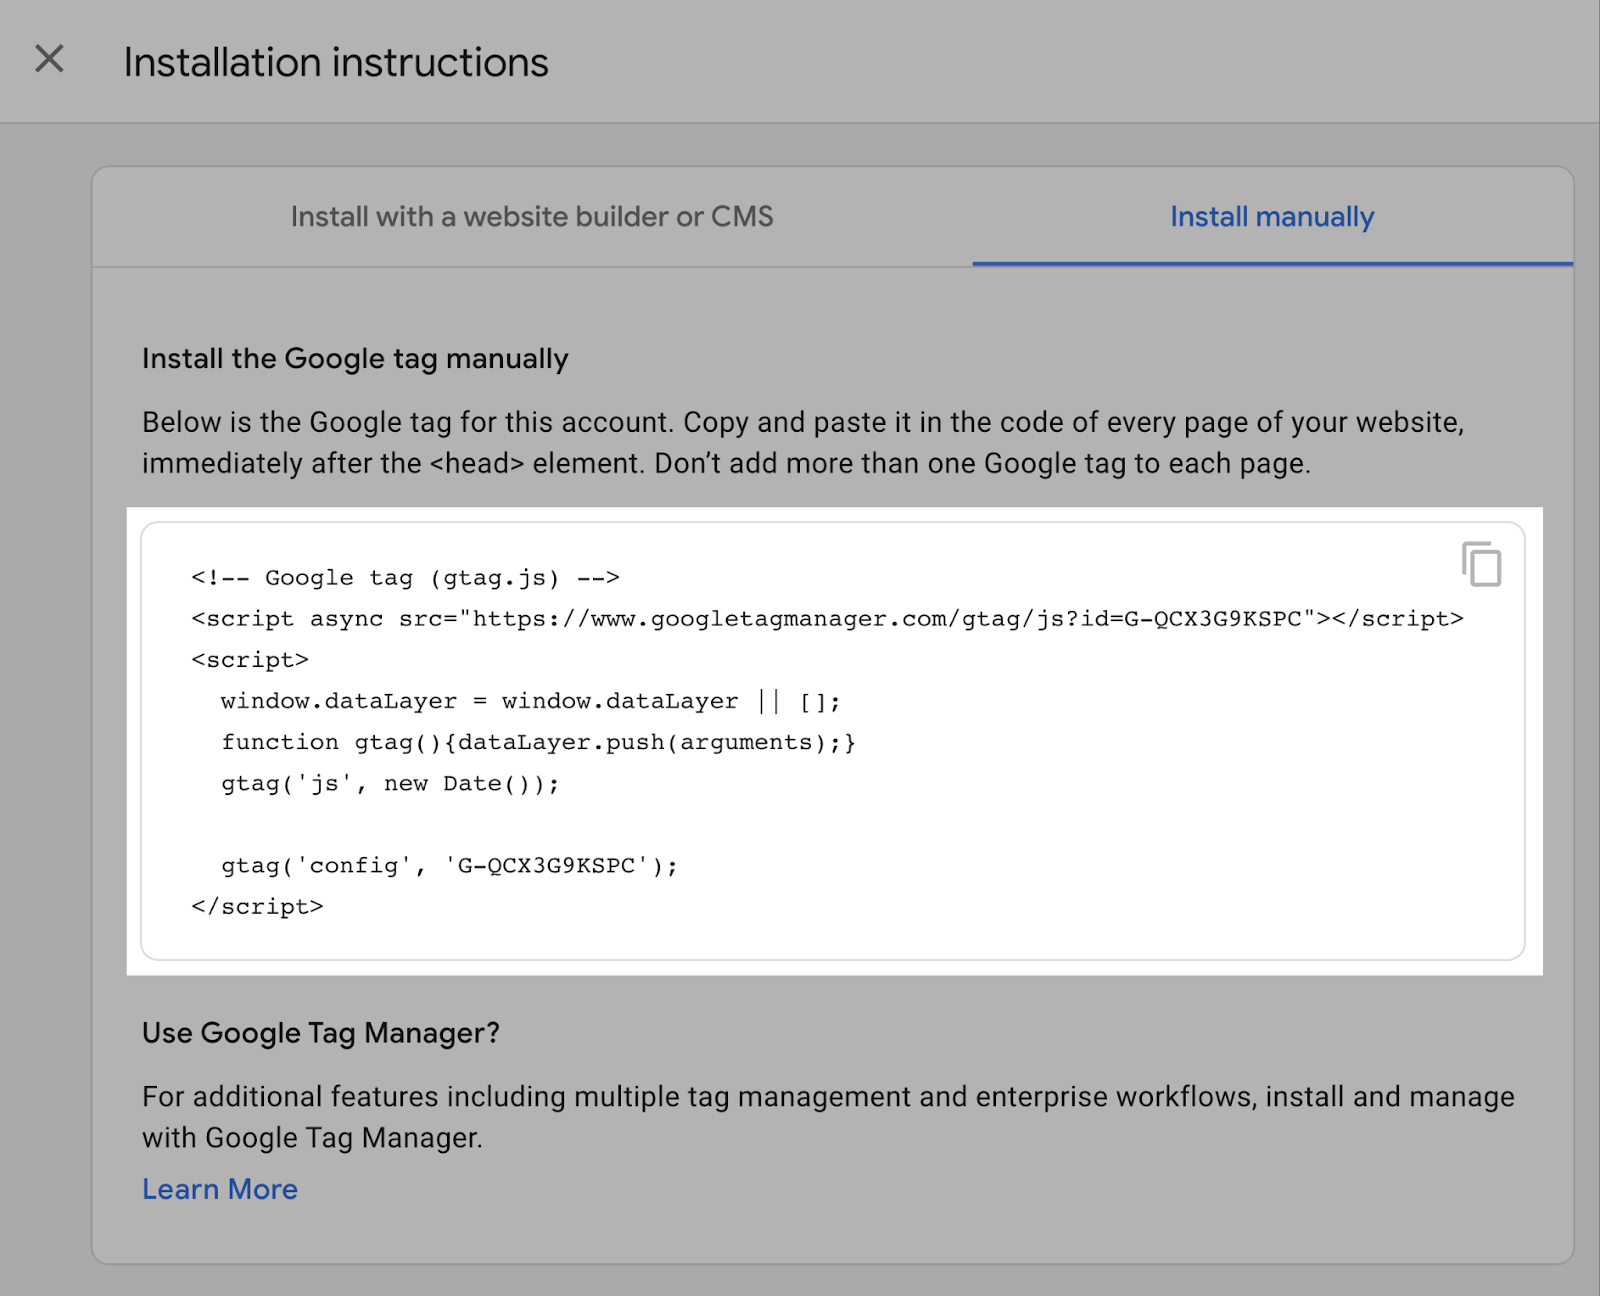Click the 'Use Google Tag Manager?' heading
The image size is (1600, 1296).
(x=321, y=1033)
